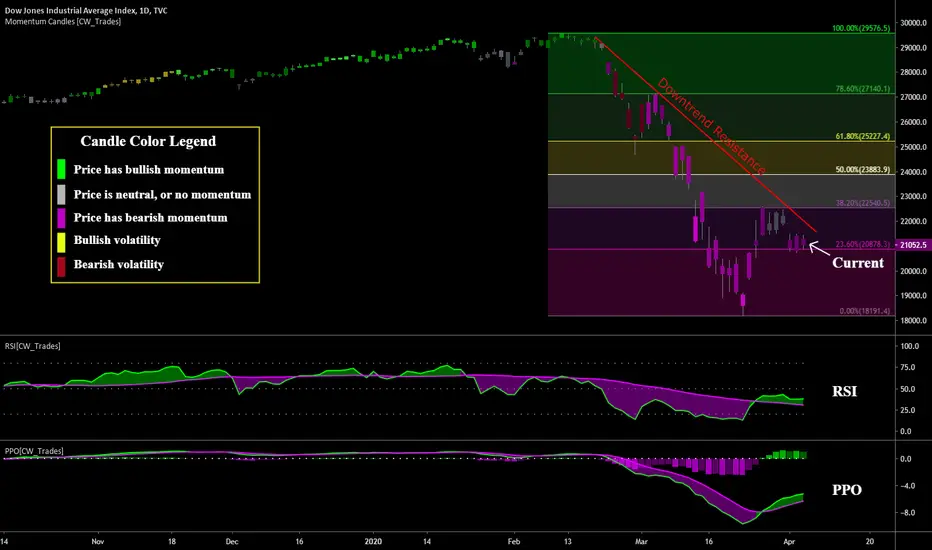Click 50.0 on the RSI axis

pos(908,389)
